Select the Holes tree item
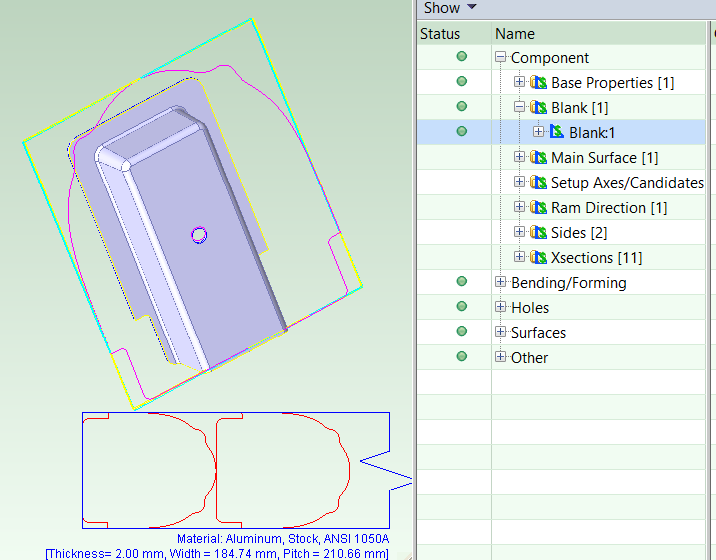Screen dimensions: 716x560 (x=529, y=308)
